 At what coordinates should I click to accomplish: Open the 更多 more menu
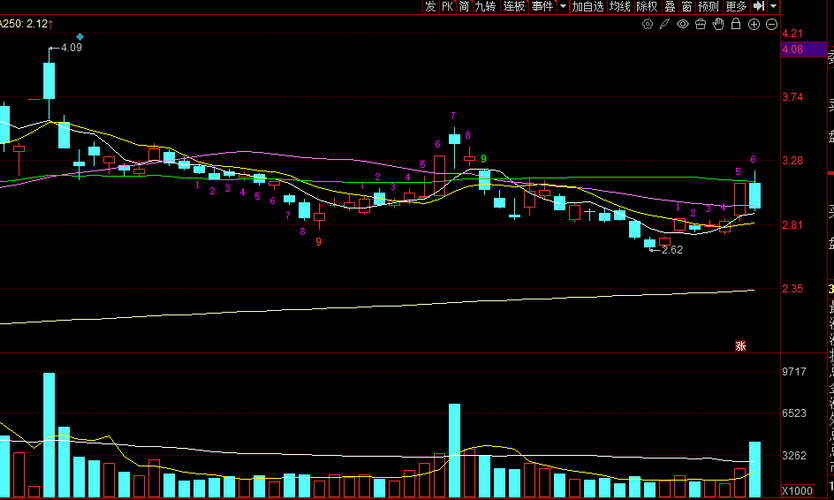(736, 6)
